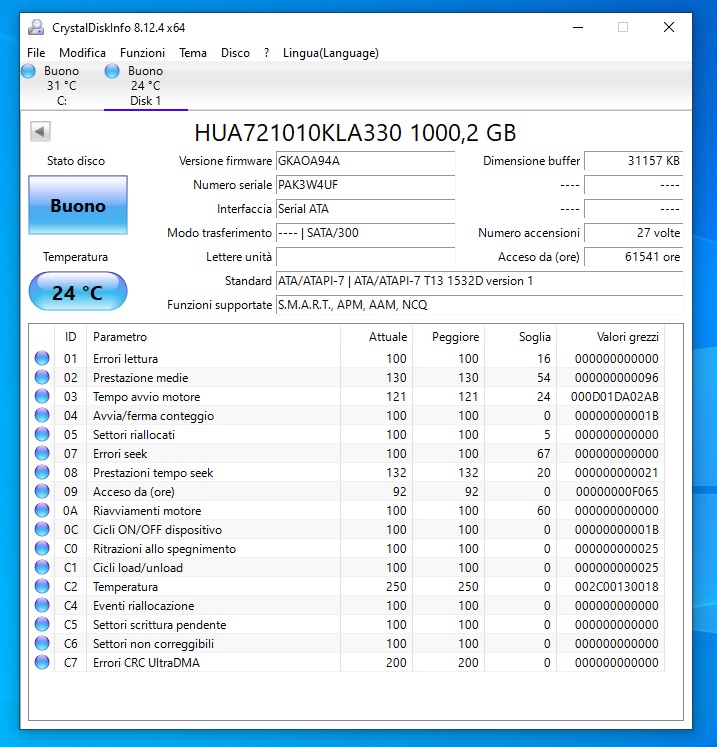Viewport: 717px width, 747px height.
Task: Close the CrystalDiskInfo window
Action: [x=669, y=28]
